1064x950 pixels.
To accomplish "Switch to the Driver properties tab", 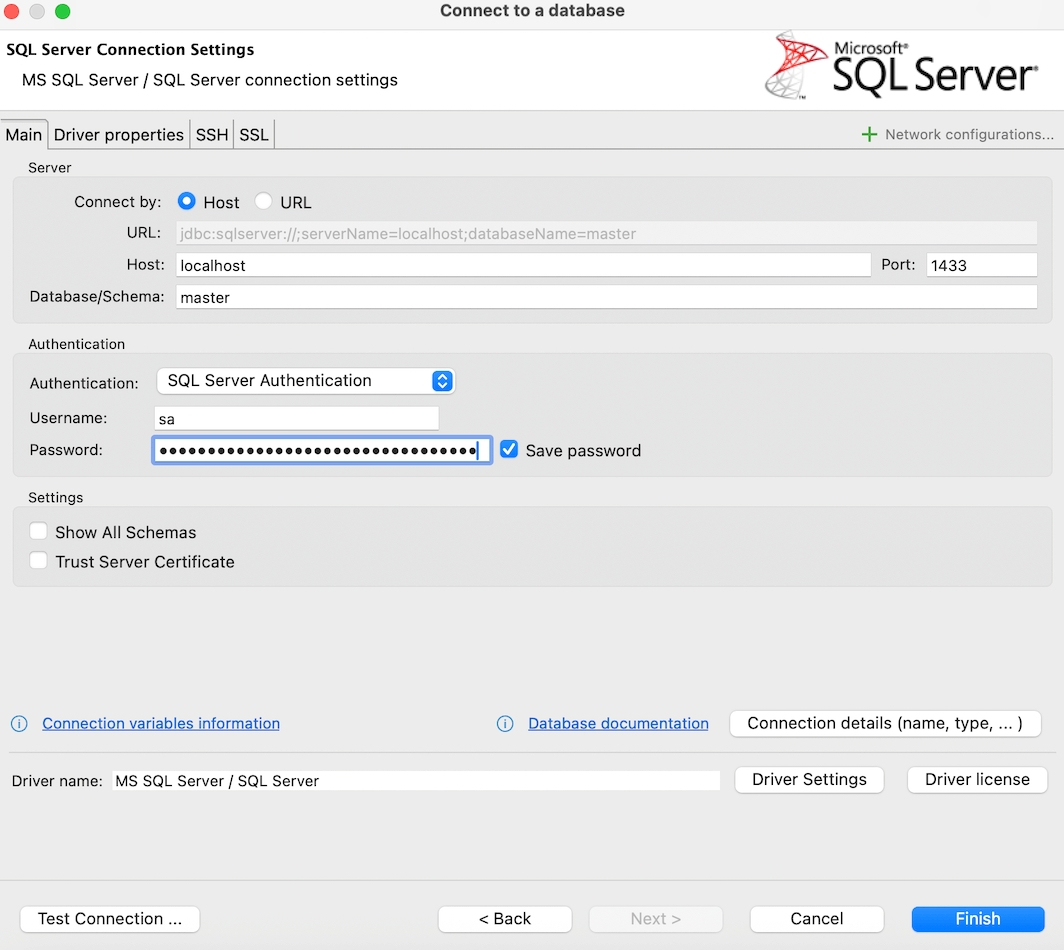I will [119, 135].
